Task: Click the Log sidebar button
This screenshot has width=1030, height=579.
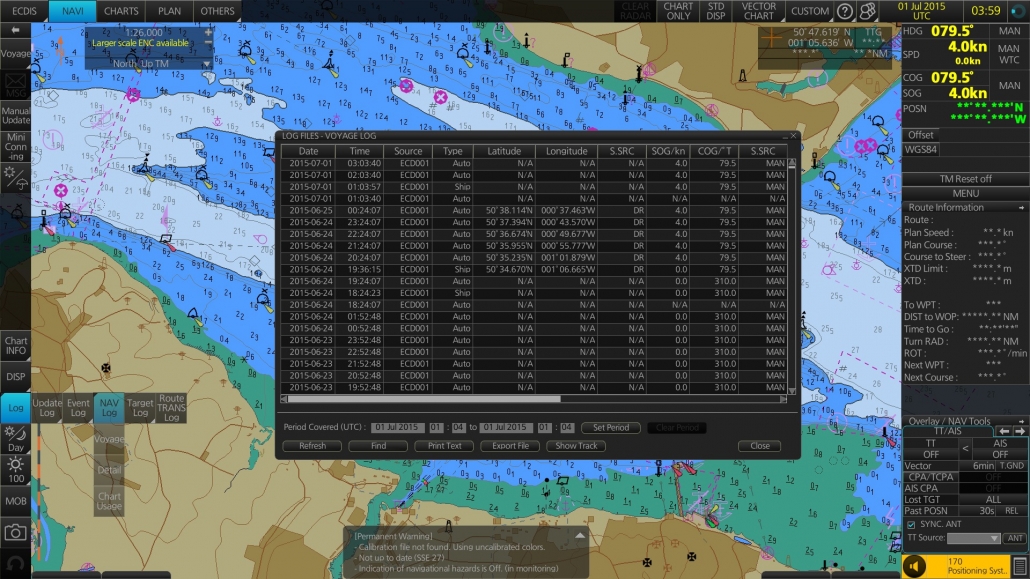Action: [15, 408]
